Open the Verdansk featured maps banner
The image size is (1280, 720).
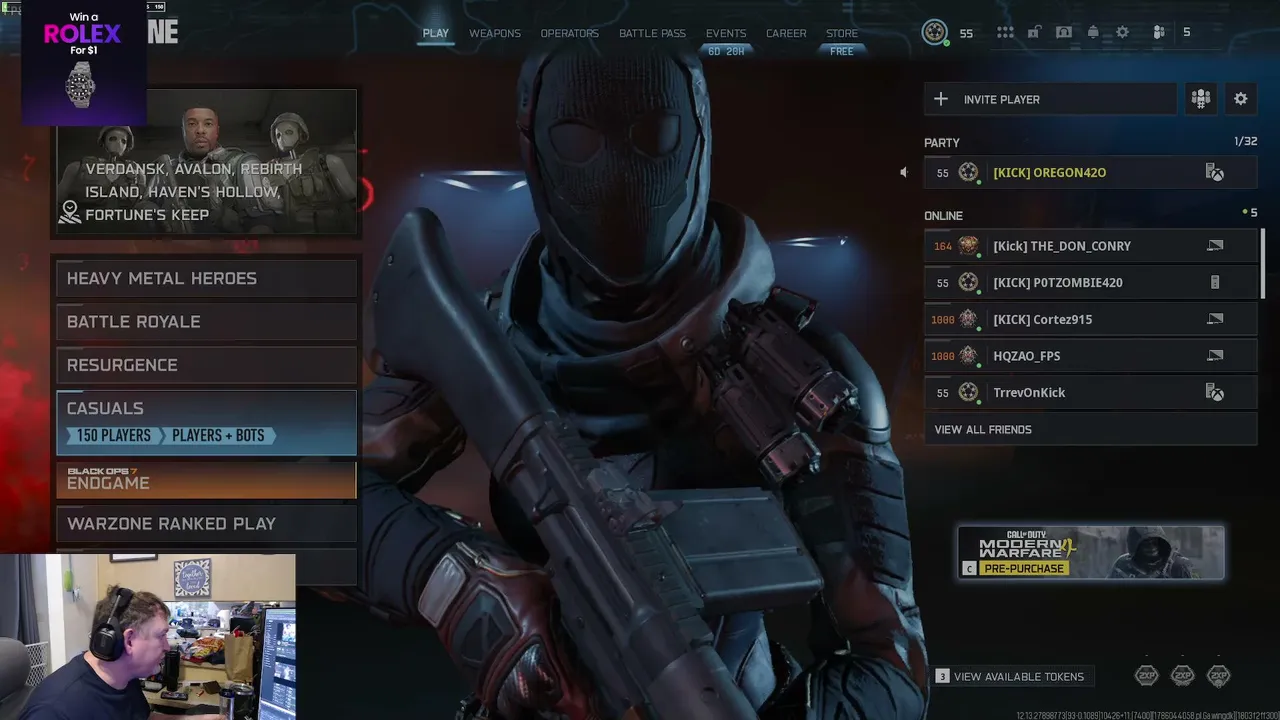206,162
